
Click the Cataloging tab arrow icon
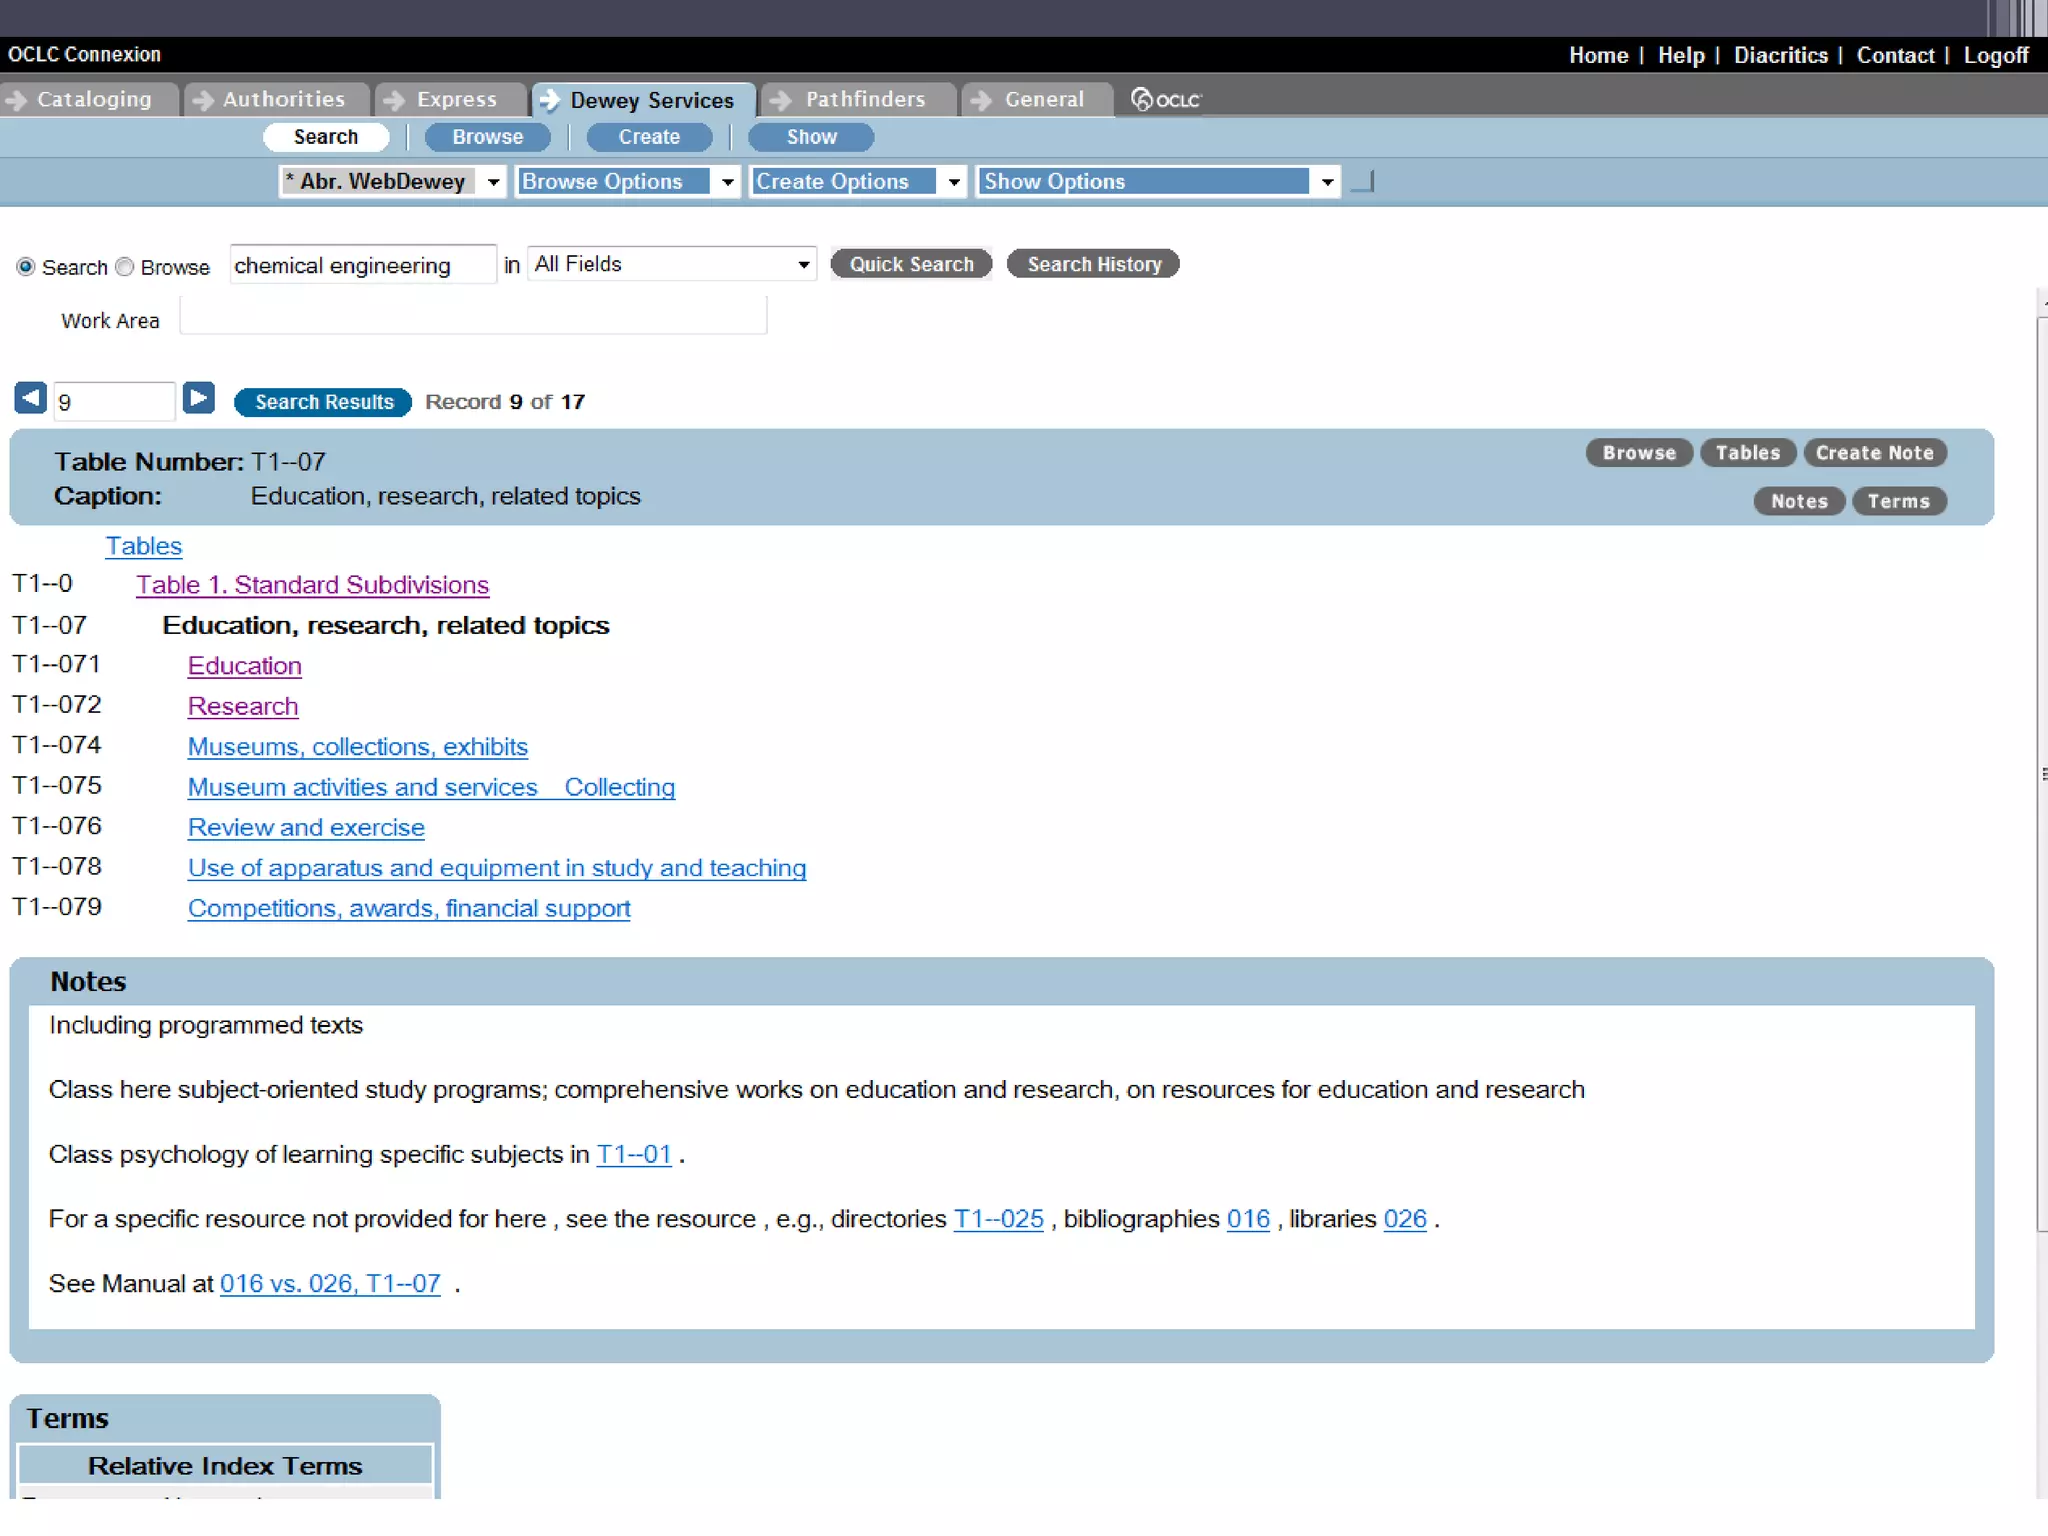click(x=16, y=100)
